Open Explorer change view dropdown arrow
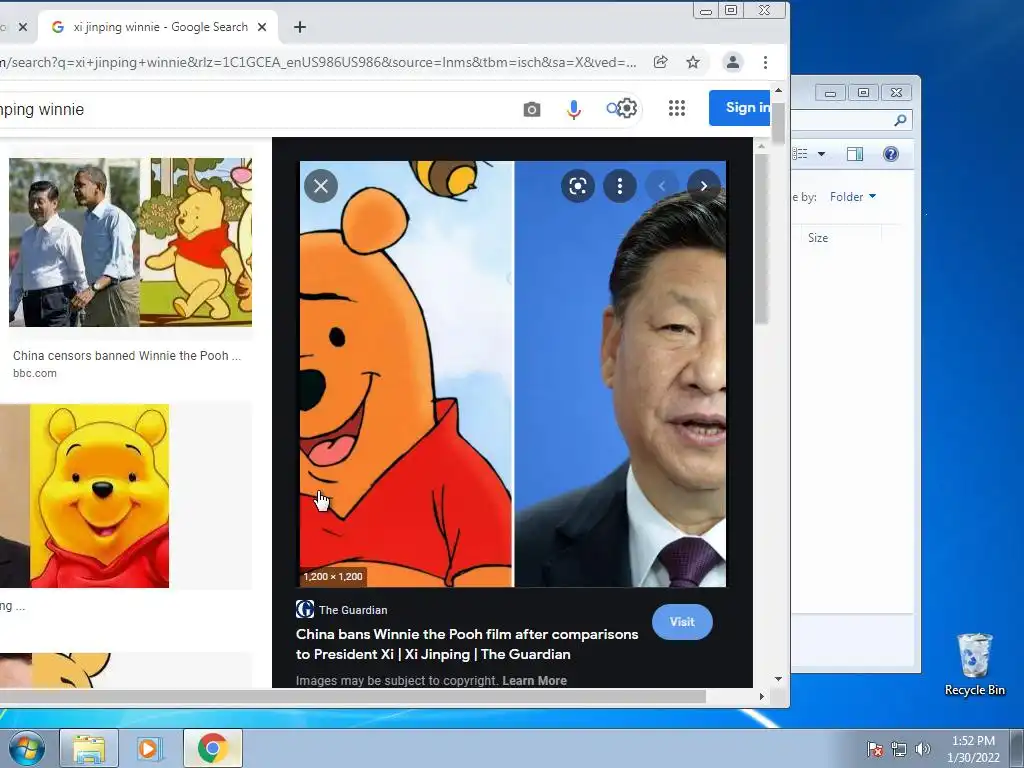Image resolution: width=1024 pixels, height=768 pixels. [822, 154]
